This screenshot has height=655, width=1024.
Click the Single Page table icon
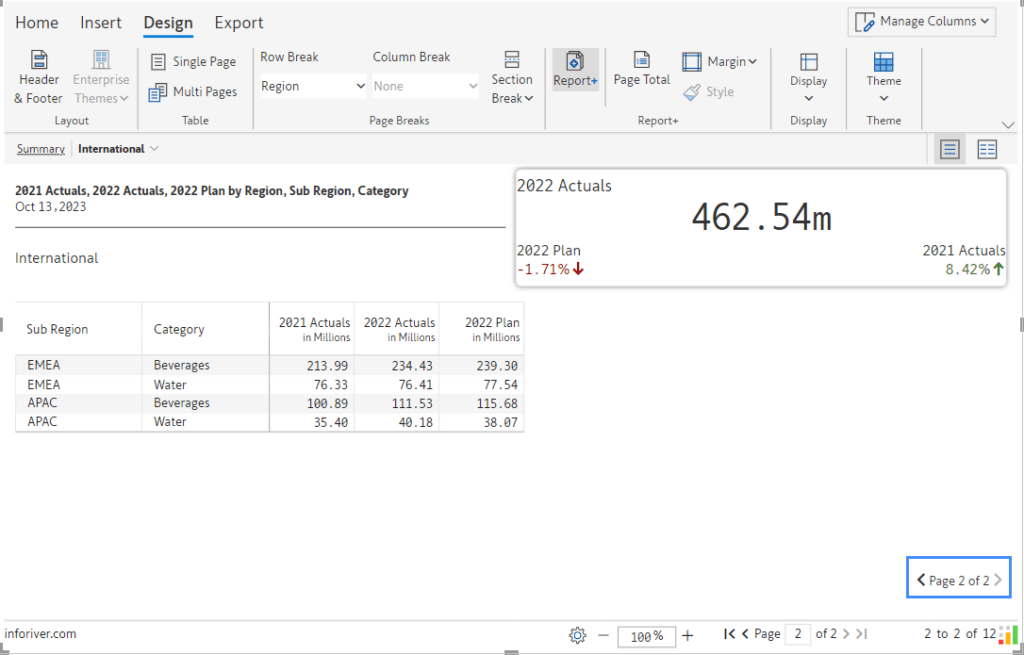(193, 61)
